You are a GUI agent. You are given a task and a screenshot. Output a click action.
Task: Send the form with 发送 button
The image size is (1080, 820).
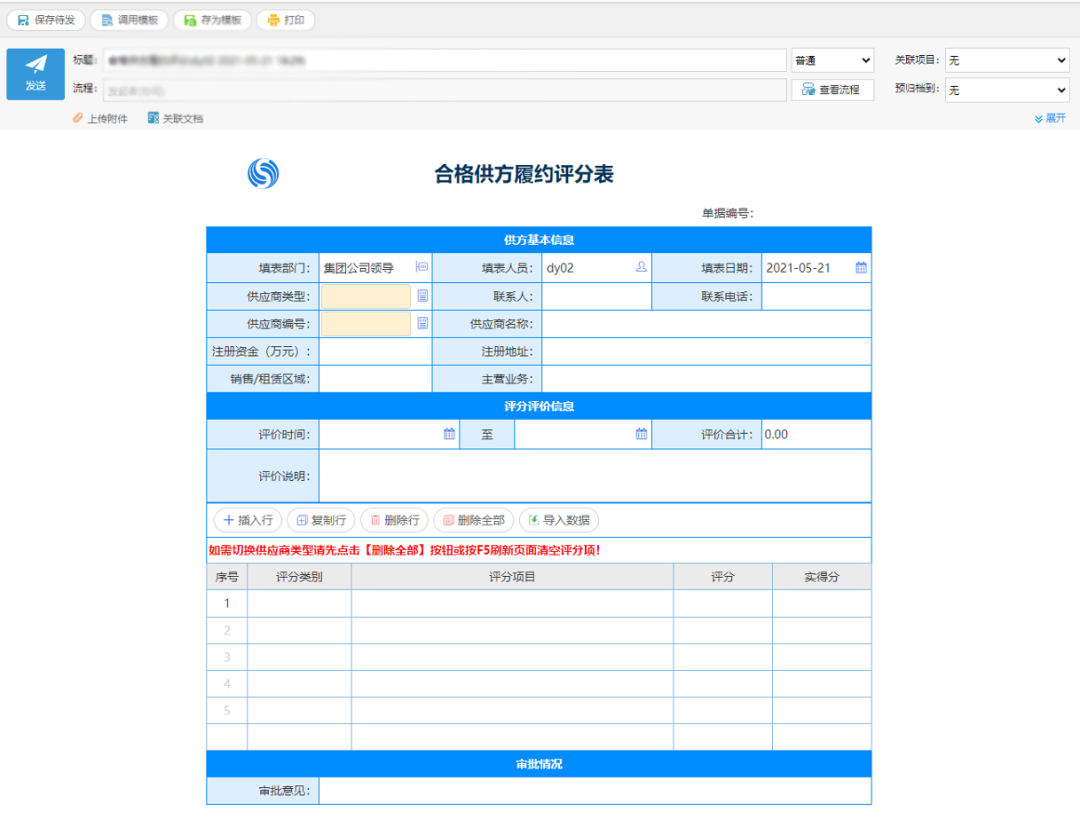(36, 74)
